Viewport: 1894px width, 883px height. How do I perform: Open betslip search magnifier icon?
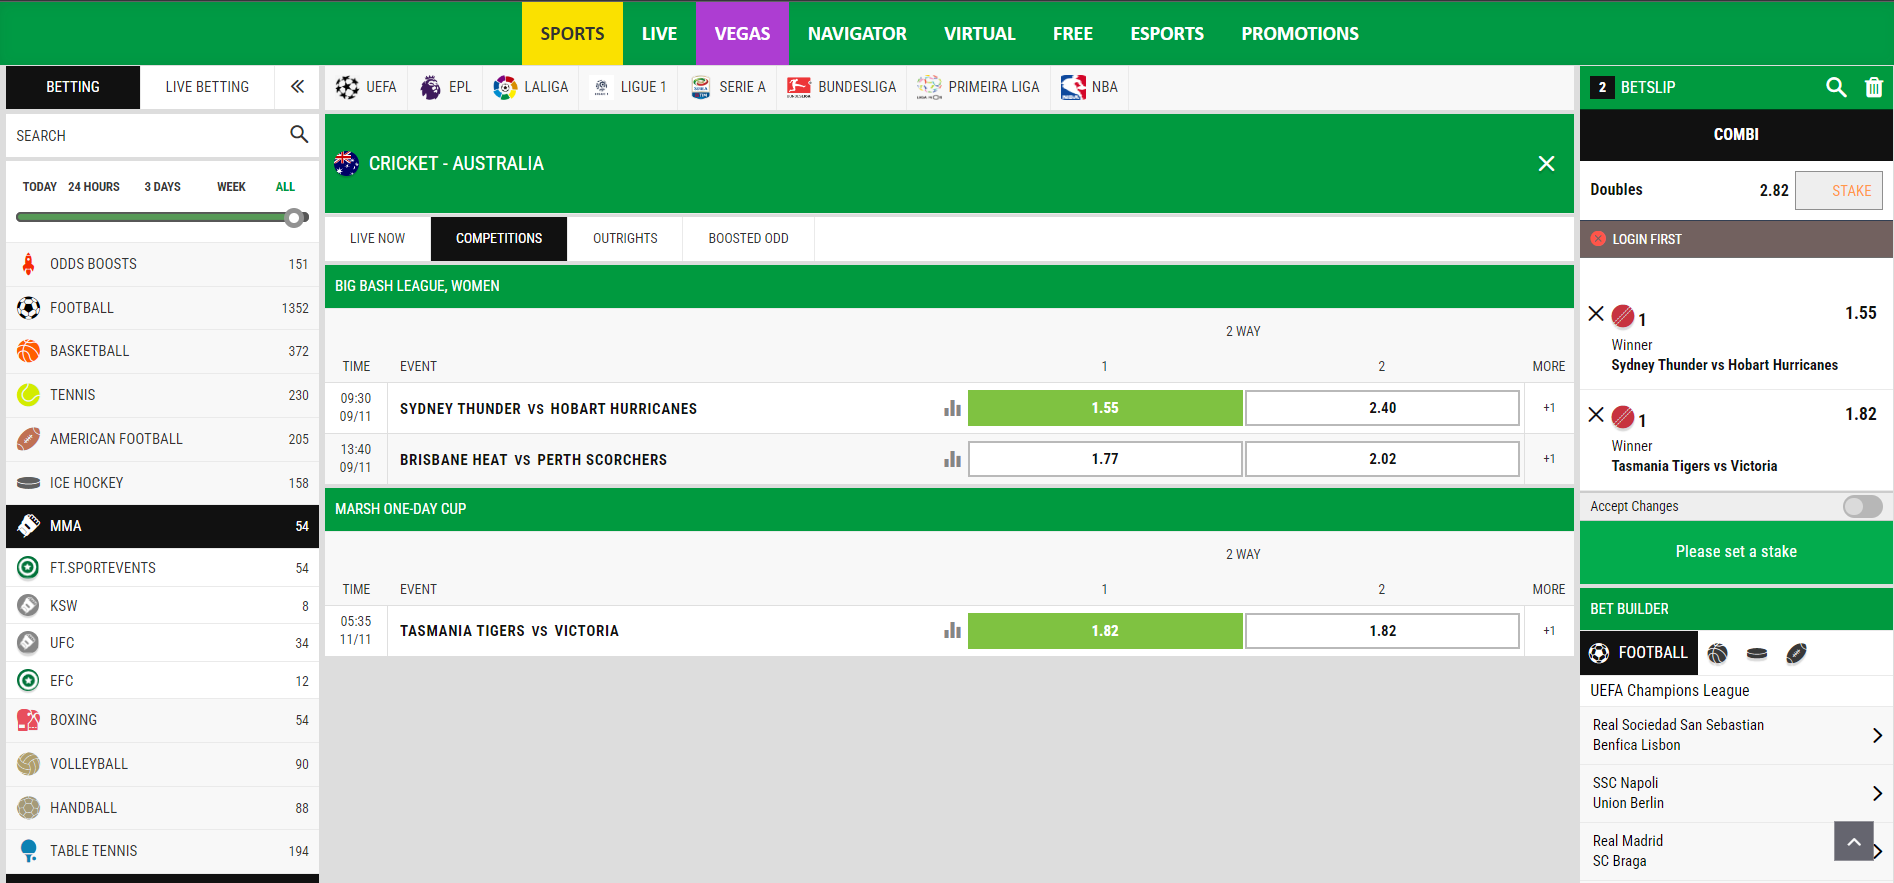pos(1836,87)
